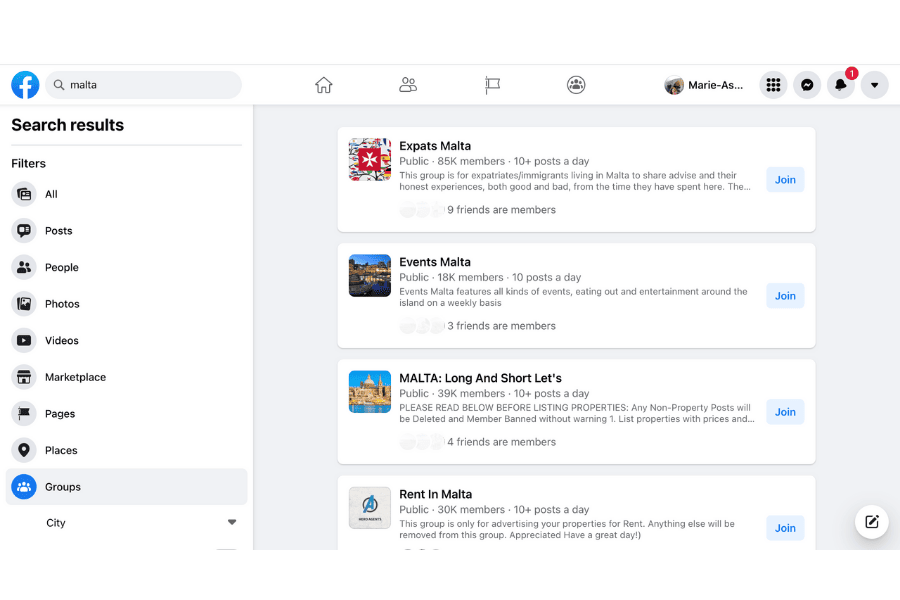Join MALTA: Long And Short Let's group

click(x=785, y=412)
